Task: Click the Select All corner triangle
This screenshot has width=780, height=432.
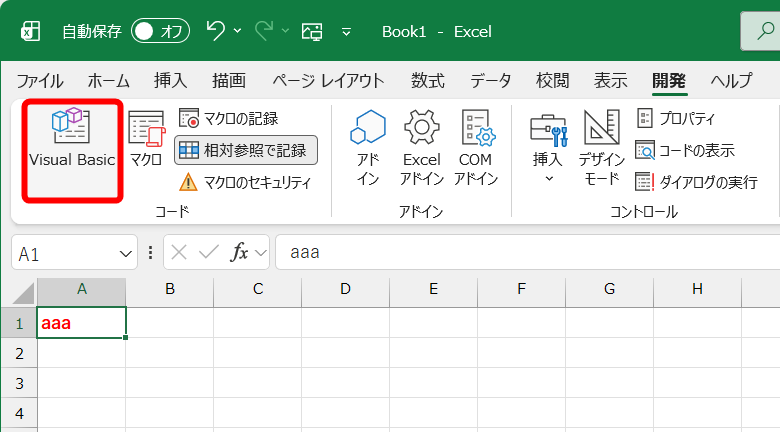Action: pyautogui.click(x=23, y=293)
